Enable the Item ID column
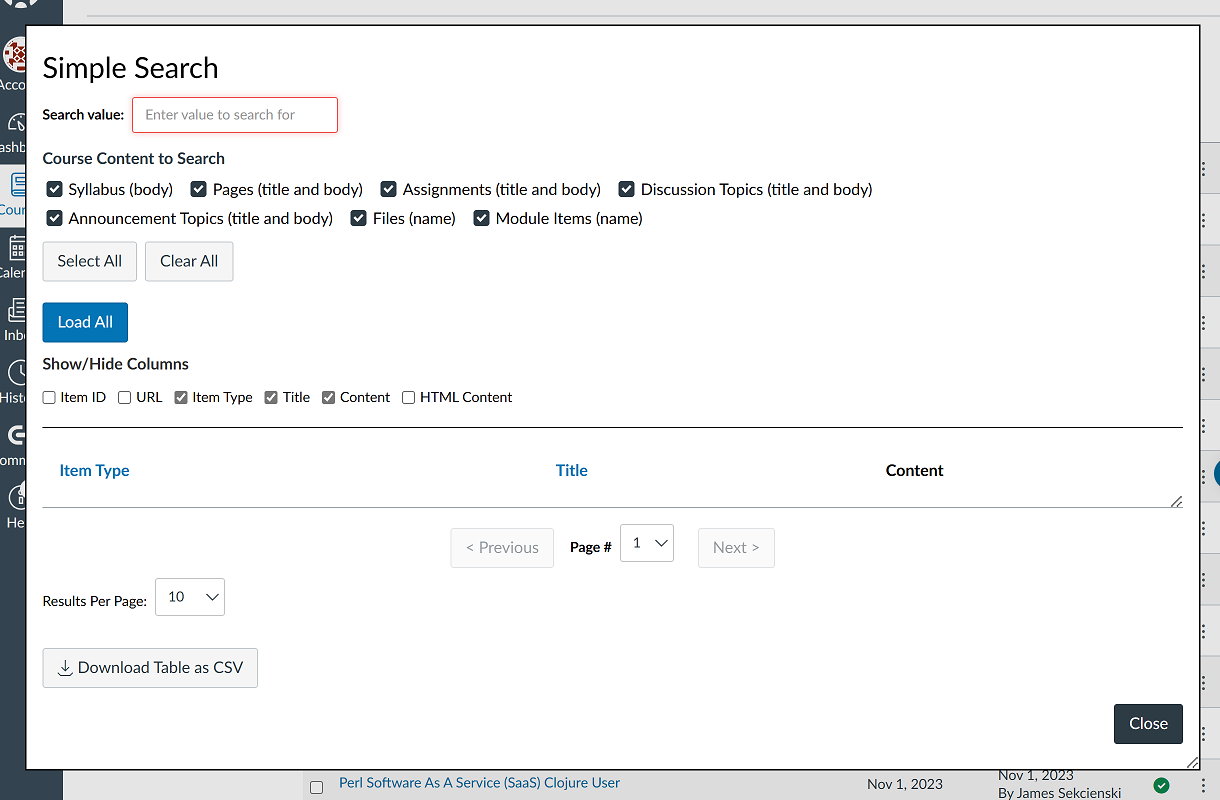Image resolution: width=1220 pixels, height=800 pixels. coord(48,397)
